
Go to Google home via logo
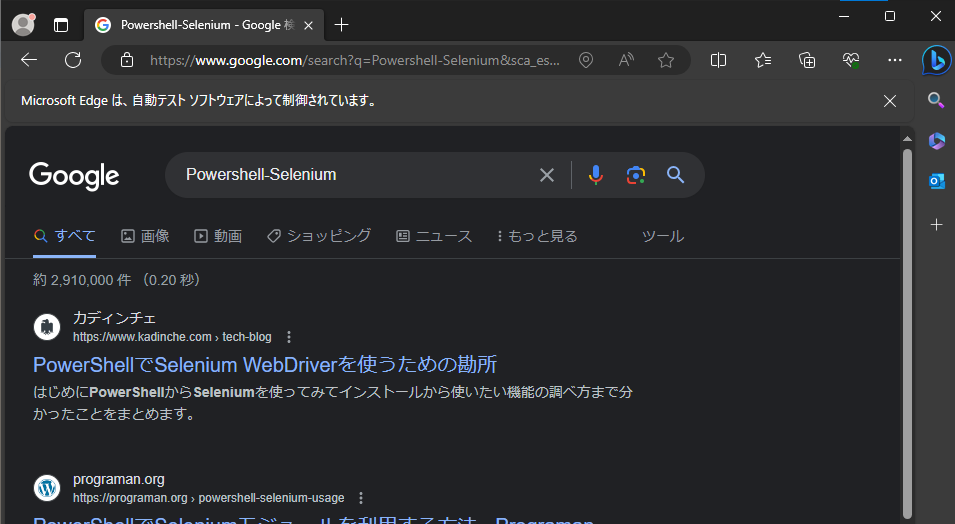coord(74,176)
